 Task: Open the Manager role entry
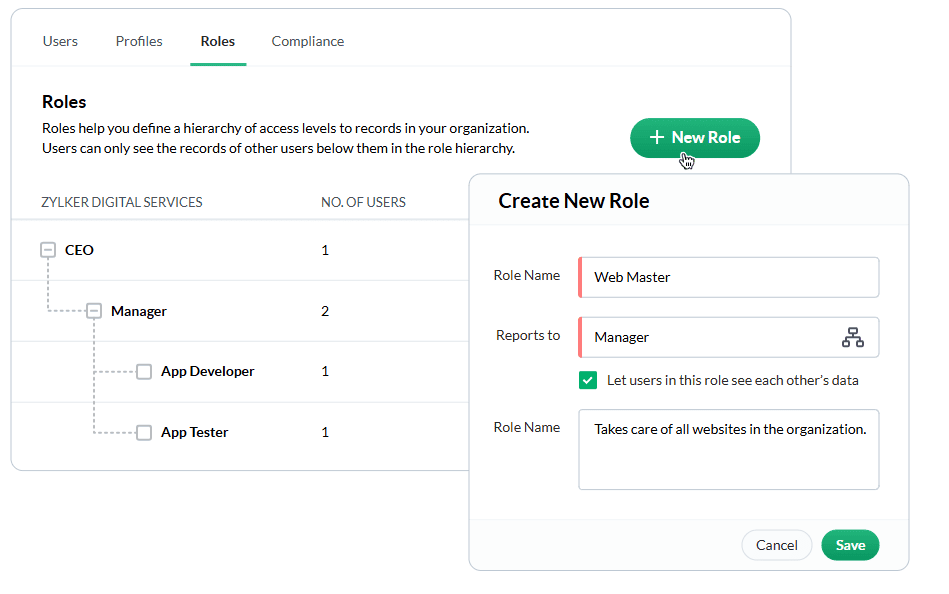point(139,311)
